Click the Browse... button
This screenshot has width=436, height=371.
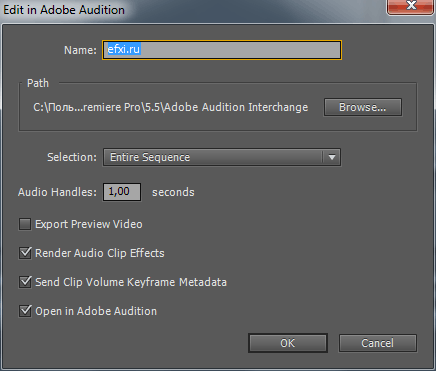[x=363, y=107]
